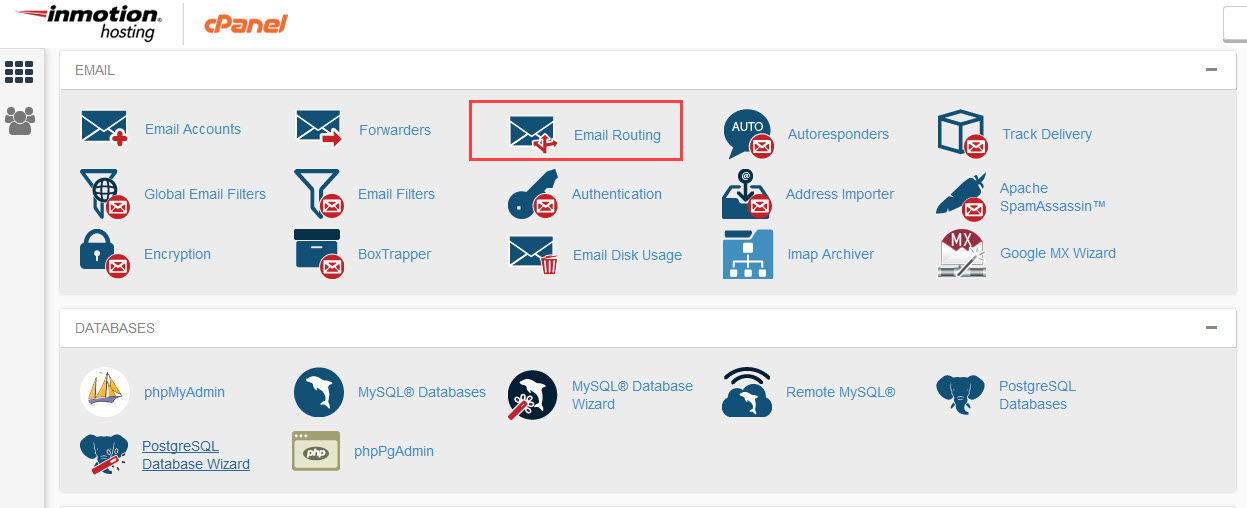Click the Global Email Filters link
Image resolution: width=1247 pixels, height=508 pixels.
(205, 194)
